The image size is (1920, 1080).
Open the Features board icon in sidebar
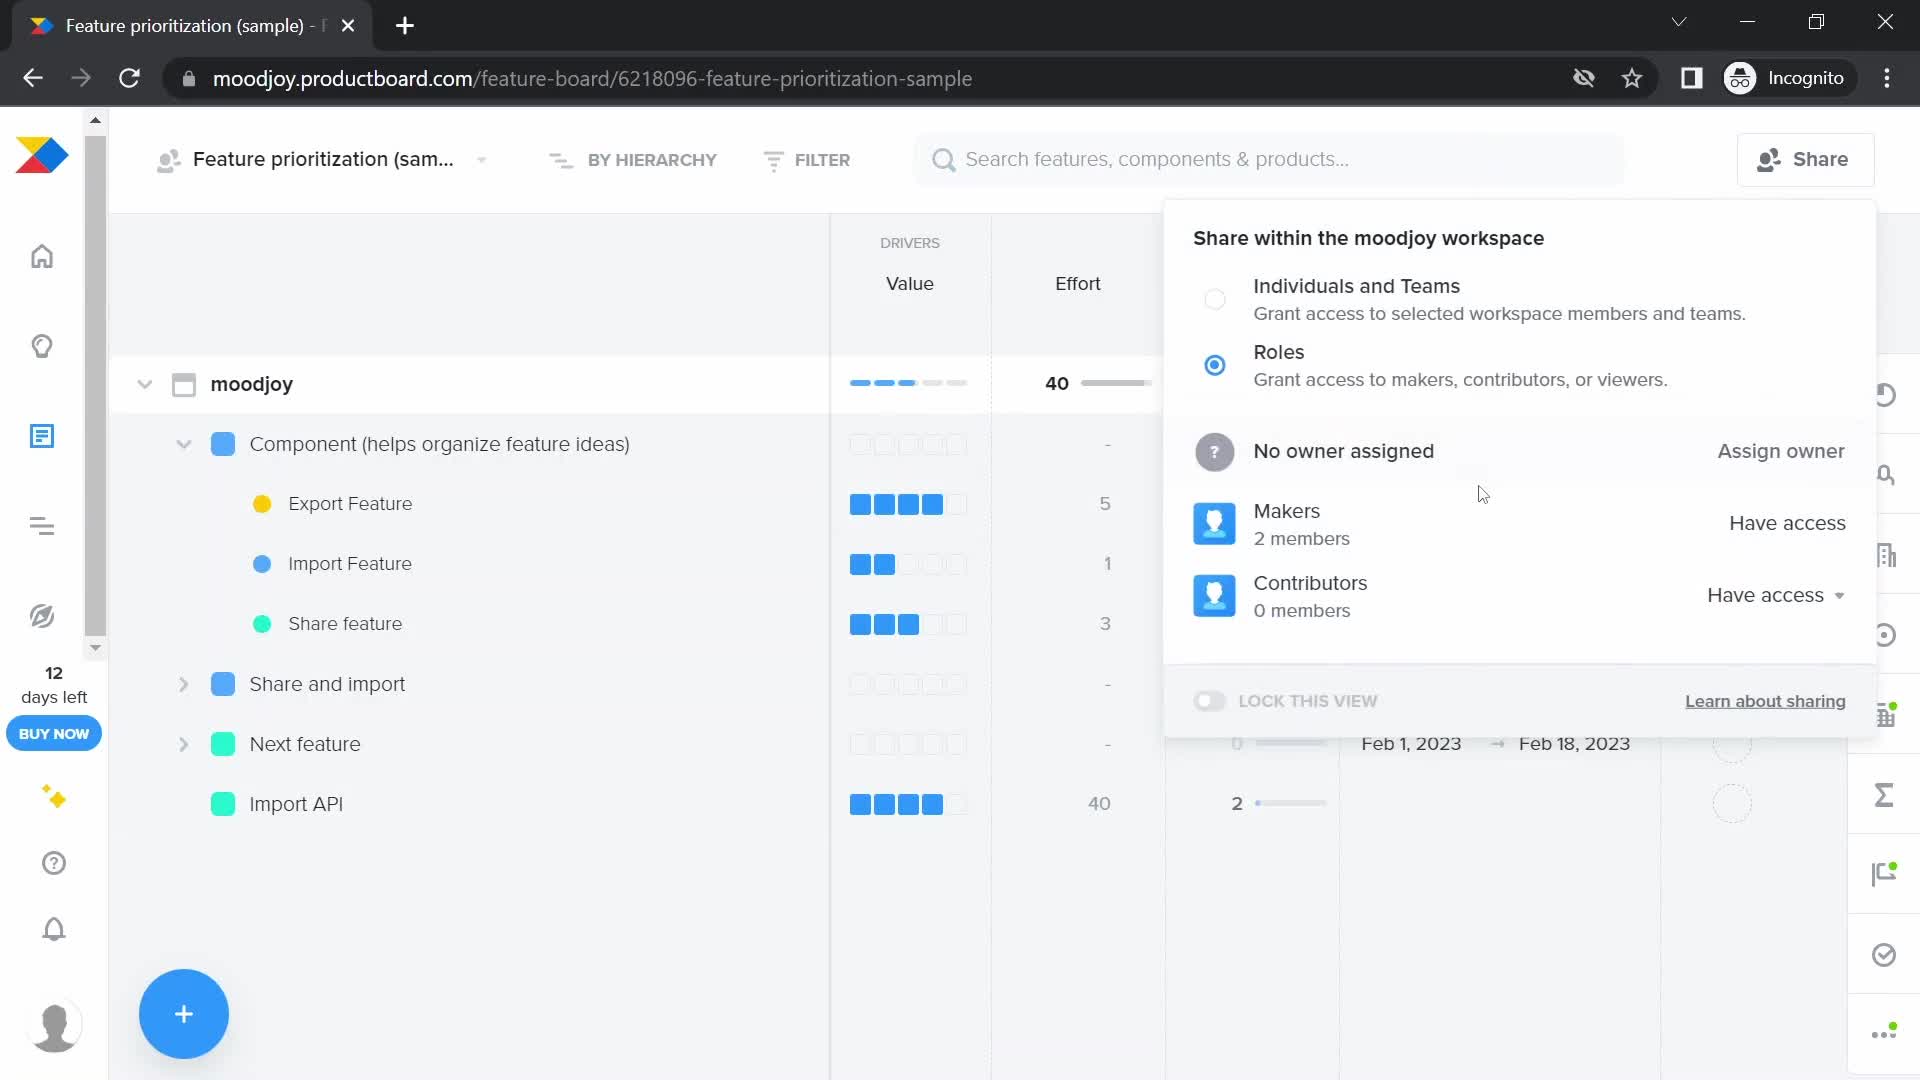(42, 437)
